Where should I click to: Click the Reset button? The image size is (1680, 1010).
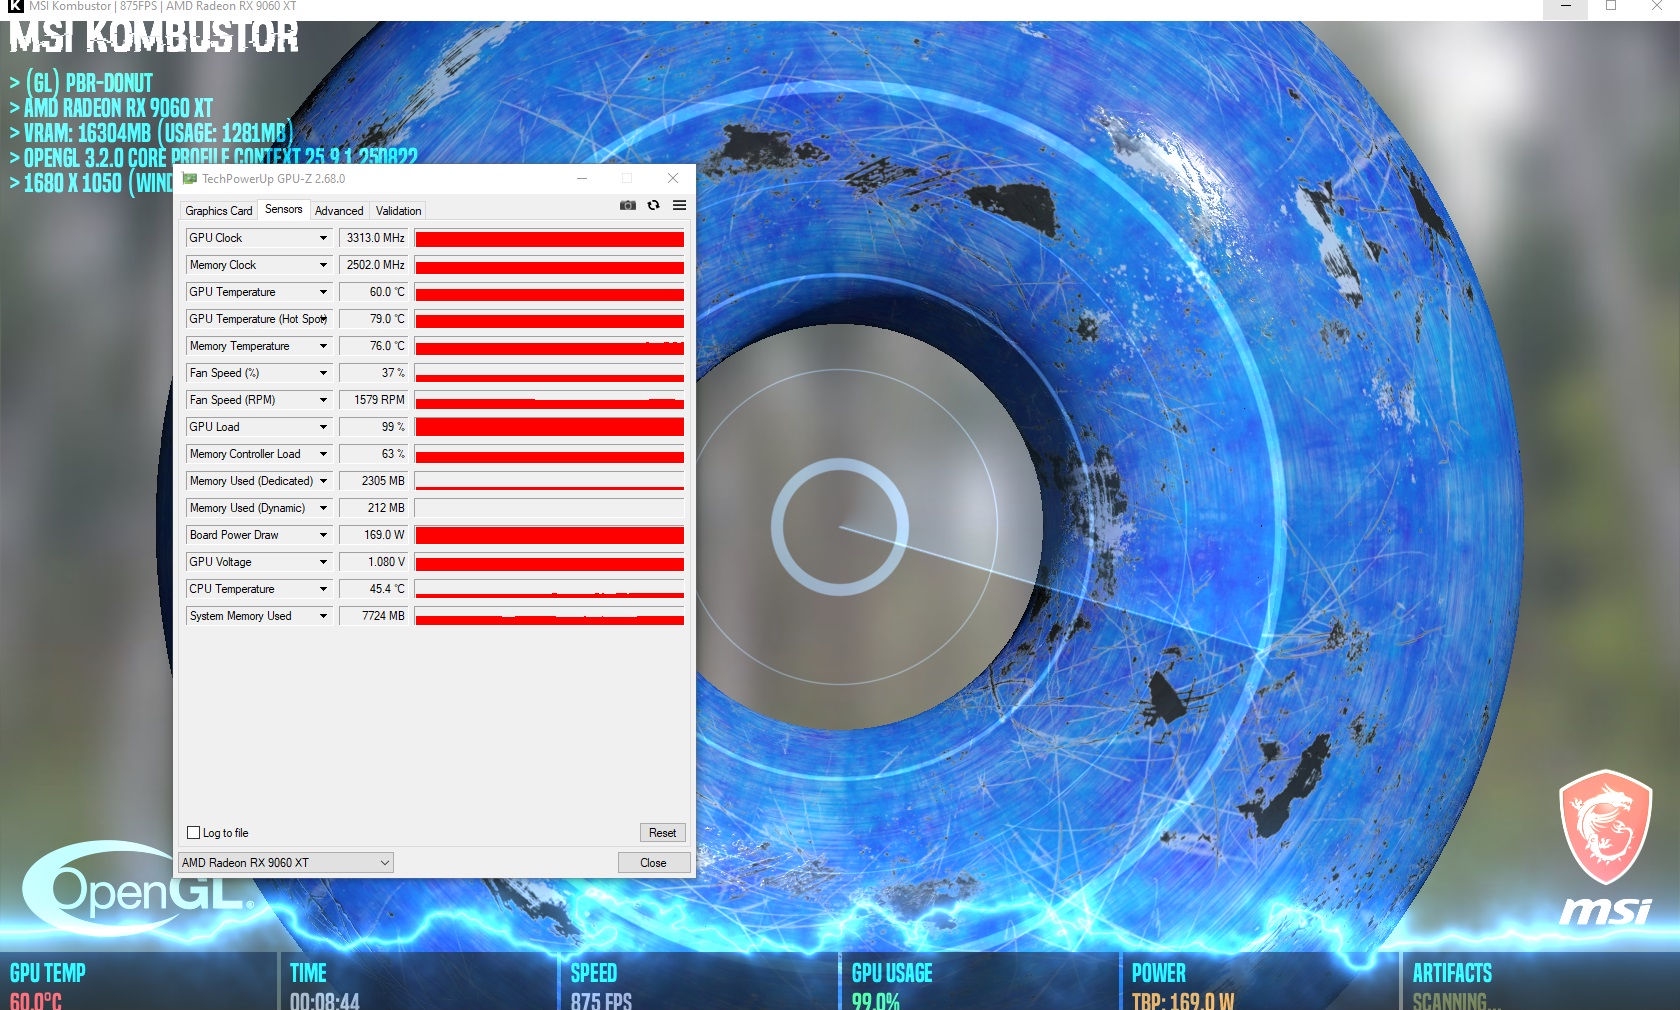[x=662, y=833]
